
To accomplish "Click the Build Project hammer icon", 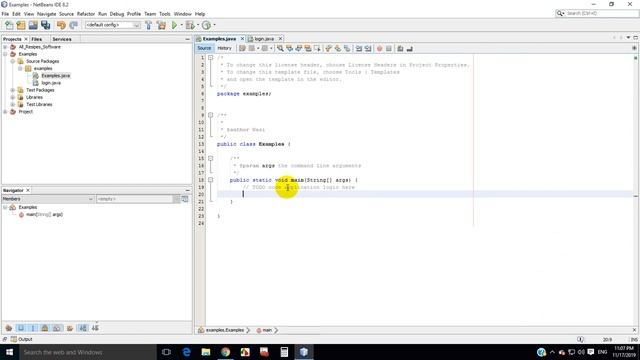I will 149,25.
